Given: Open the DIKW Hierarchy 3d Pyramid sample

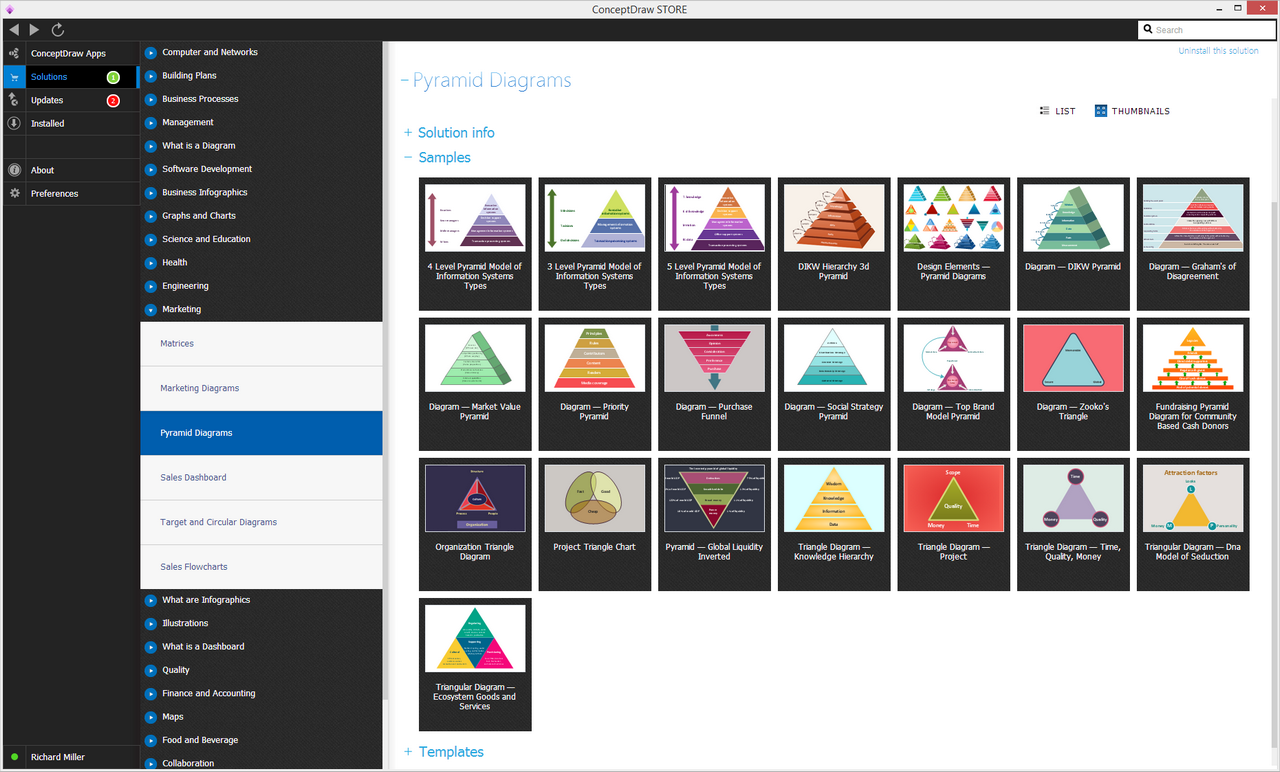Looking at the screenshot, I should tap(834, 244).
